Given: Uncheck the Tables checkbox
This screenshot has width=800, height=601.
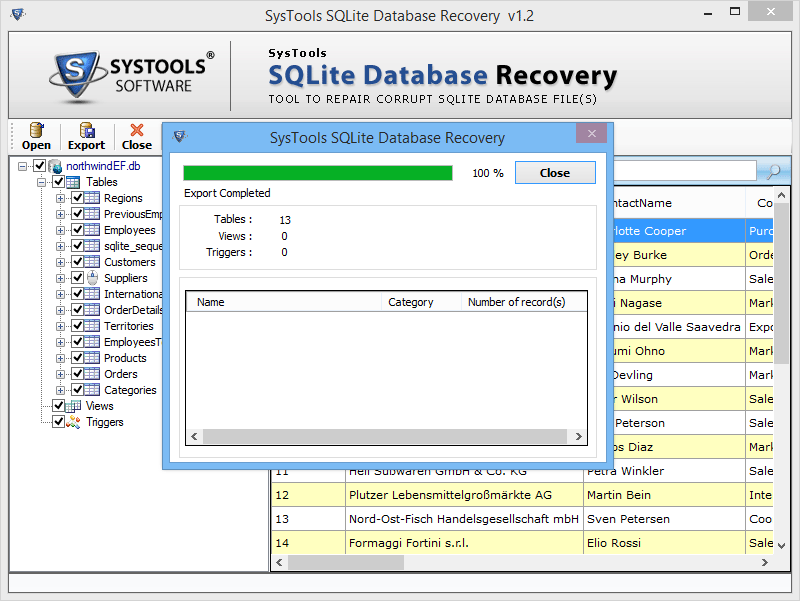Looking at the screenshot, I should pyautogui.click(x=58, y=182).
